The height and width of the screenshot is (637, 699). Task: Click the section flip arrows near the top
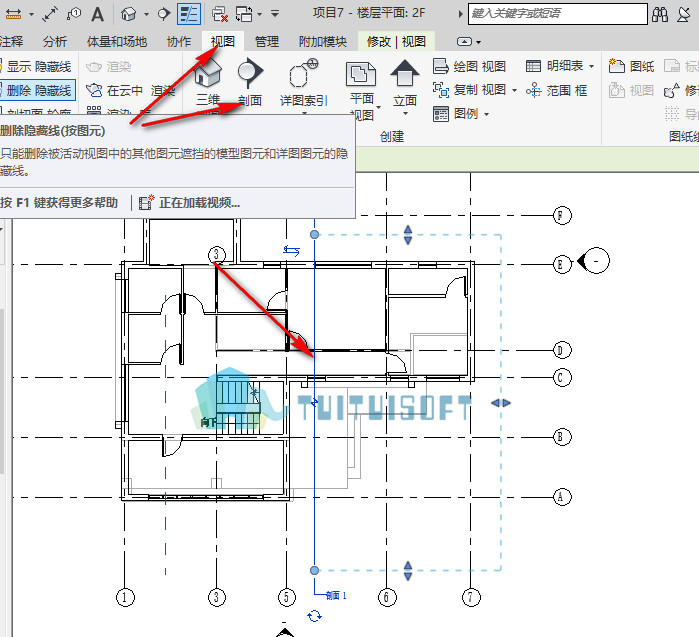point(292,251)
